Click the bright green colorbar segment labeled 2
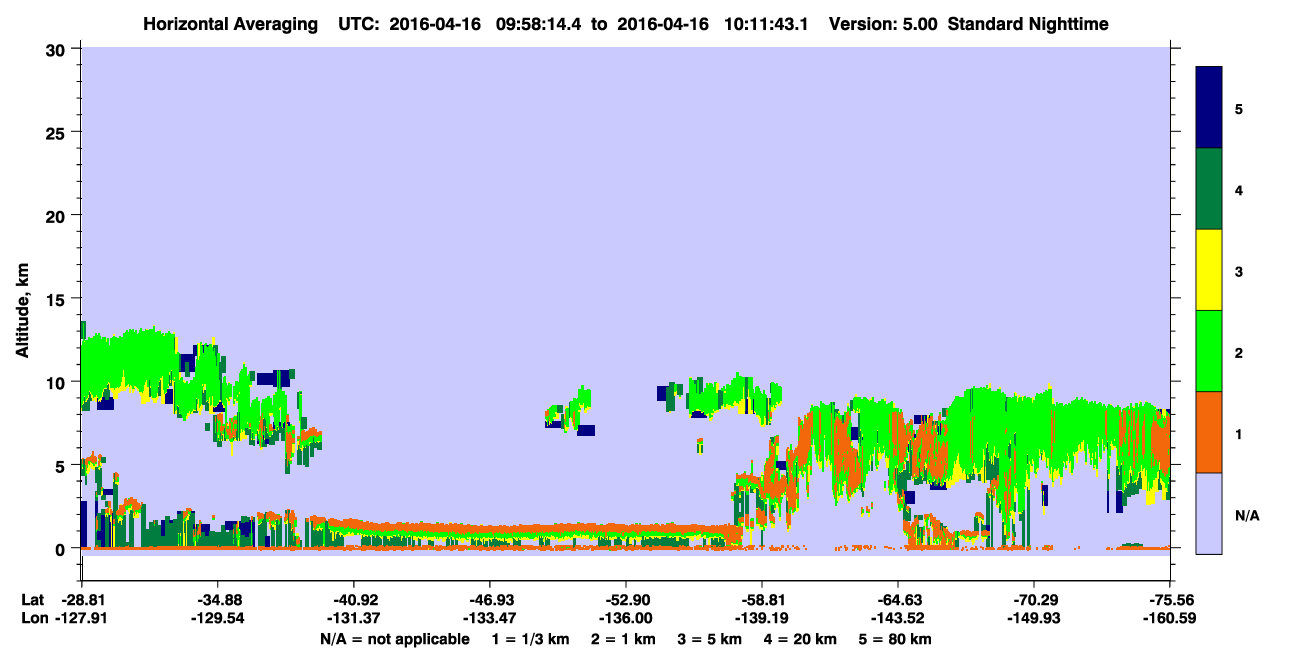 tap(1209, 351)
